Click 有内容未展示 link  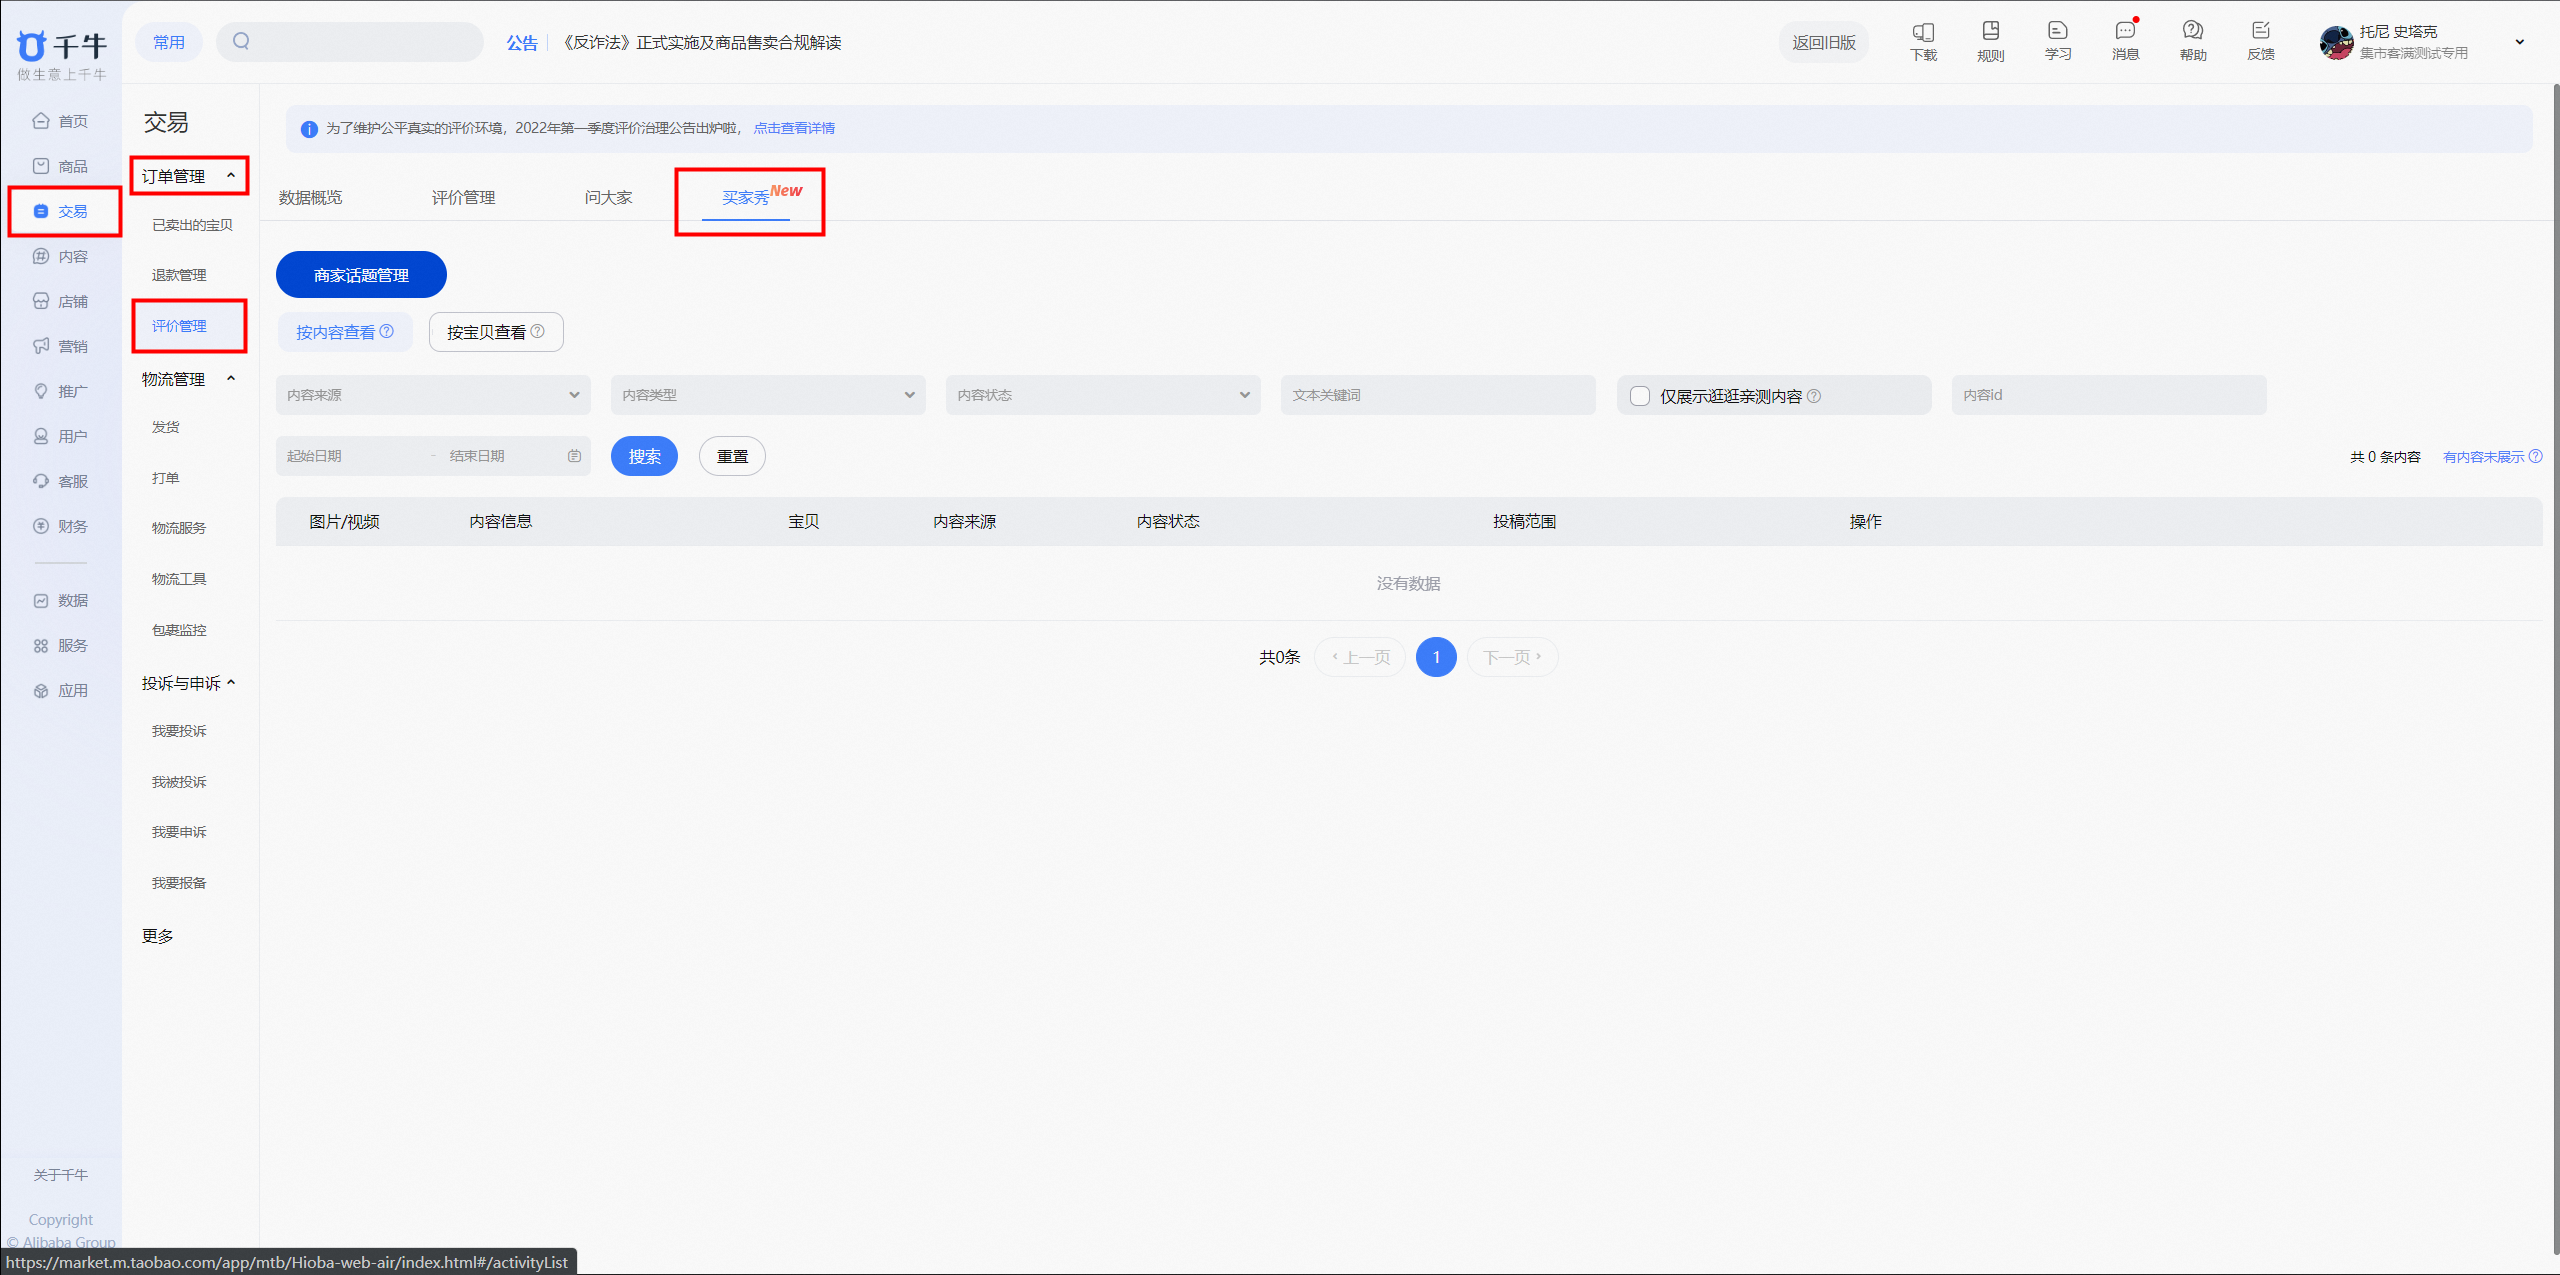(x=2483, y=457)
